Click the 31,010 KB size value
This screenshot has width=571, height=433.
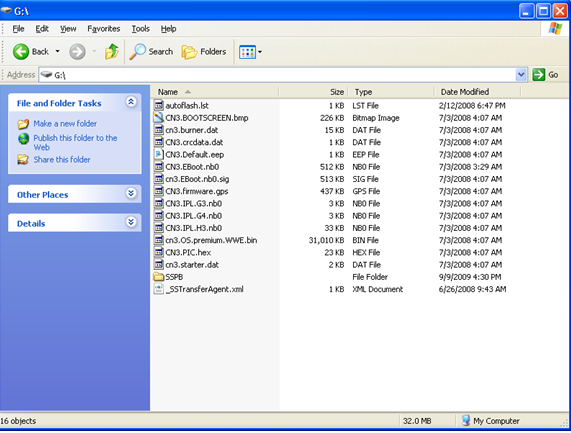pyautogui.click(x=326, y=240)
